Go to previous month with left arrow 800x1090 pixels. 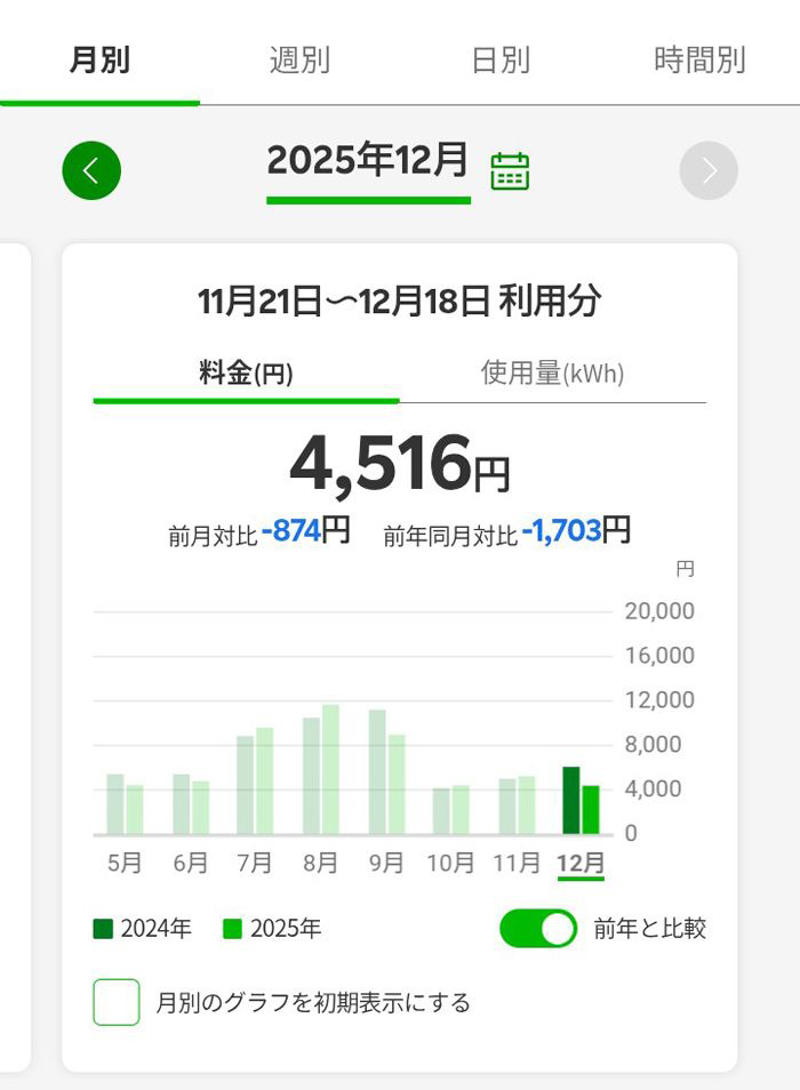point(92,170)
